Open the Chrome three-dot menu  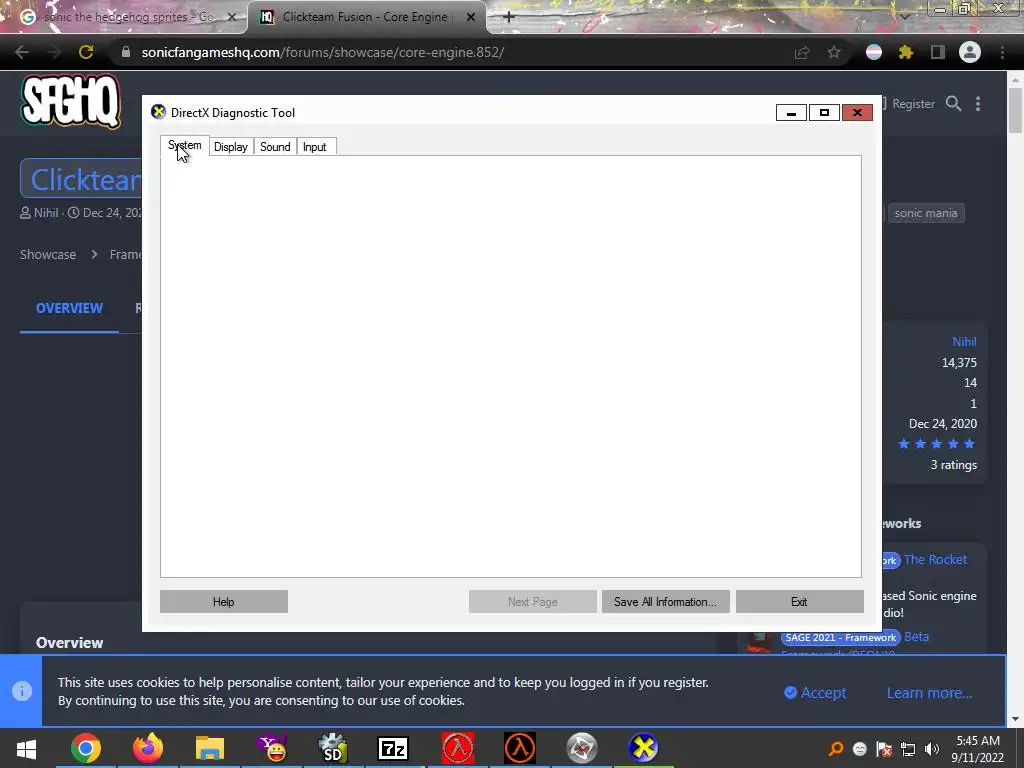click(x=1002, y=52)
